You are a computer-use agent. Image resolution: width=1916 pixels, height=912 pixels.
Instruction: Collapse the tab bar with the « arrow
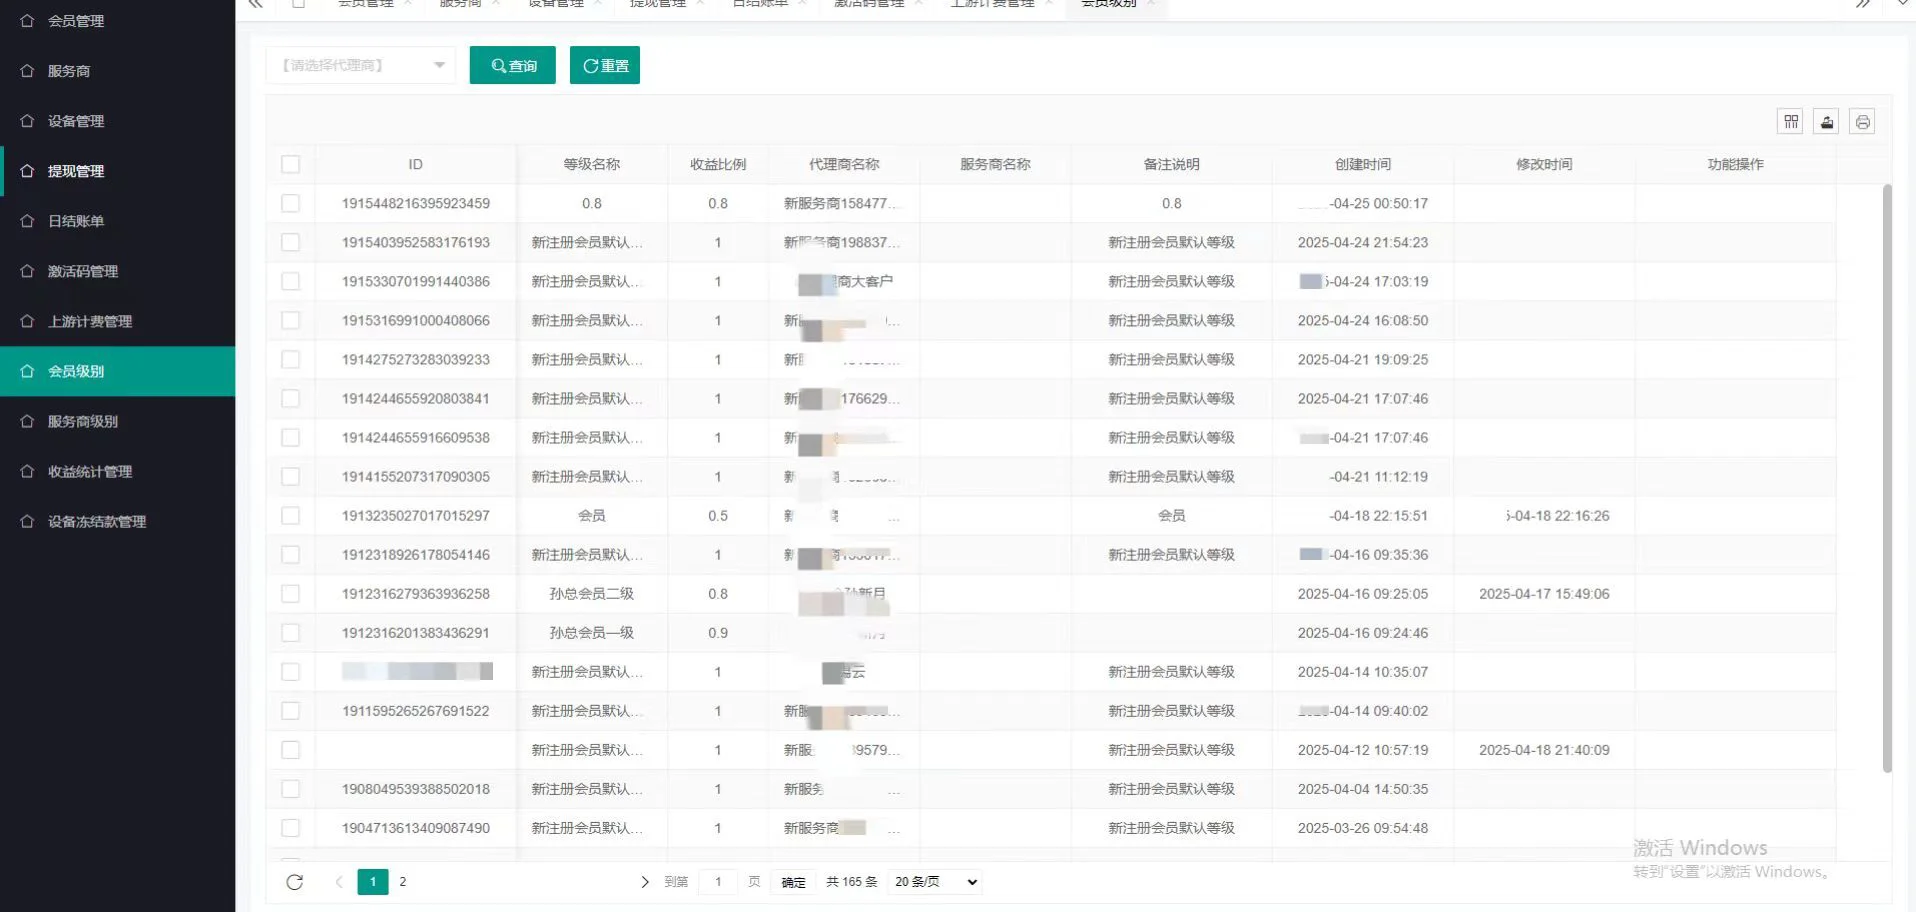coord(255,4)
